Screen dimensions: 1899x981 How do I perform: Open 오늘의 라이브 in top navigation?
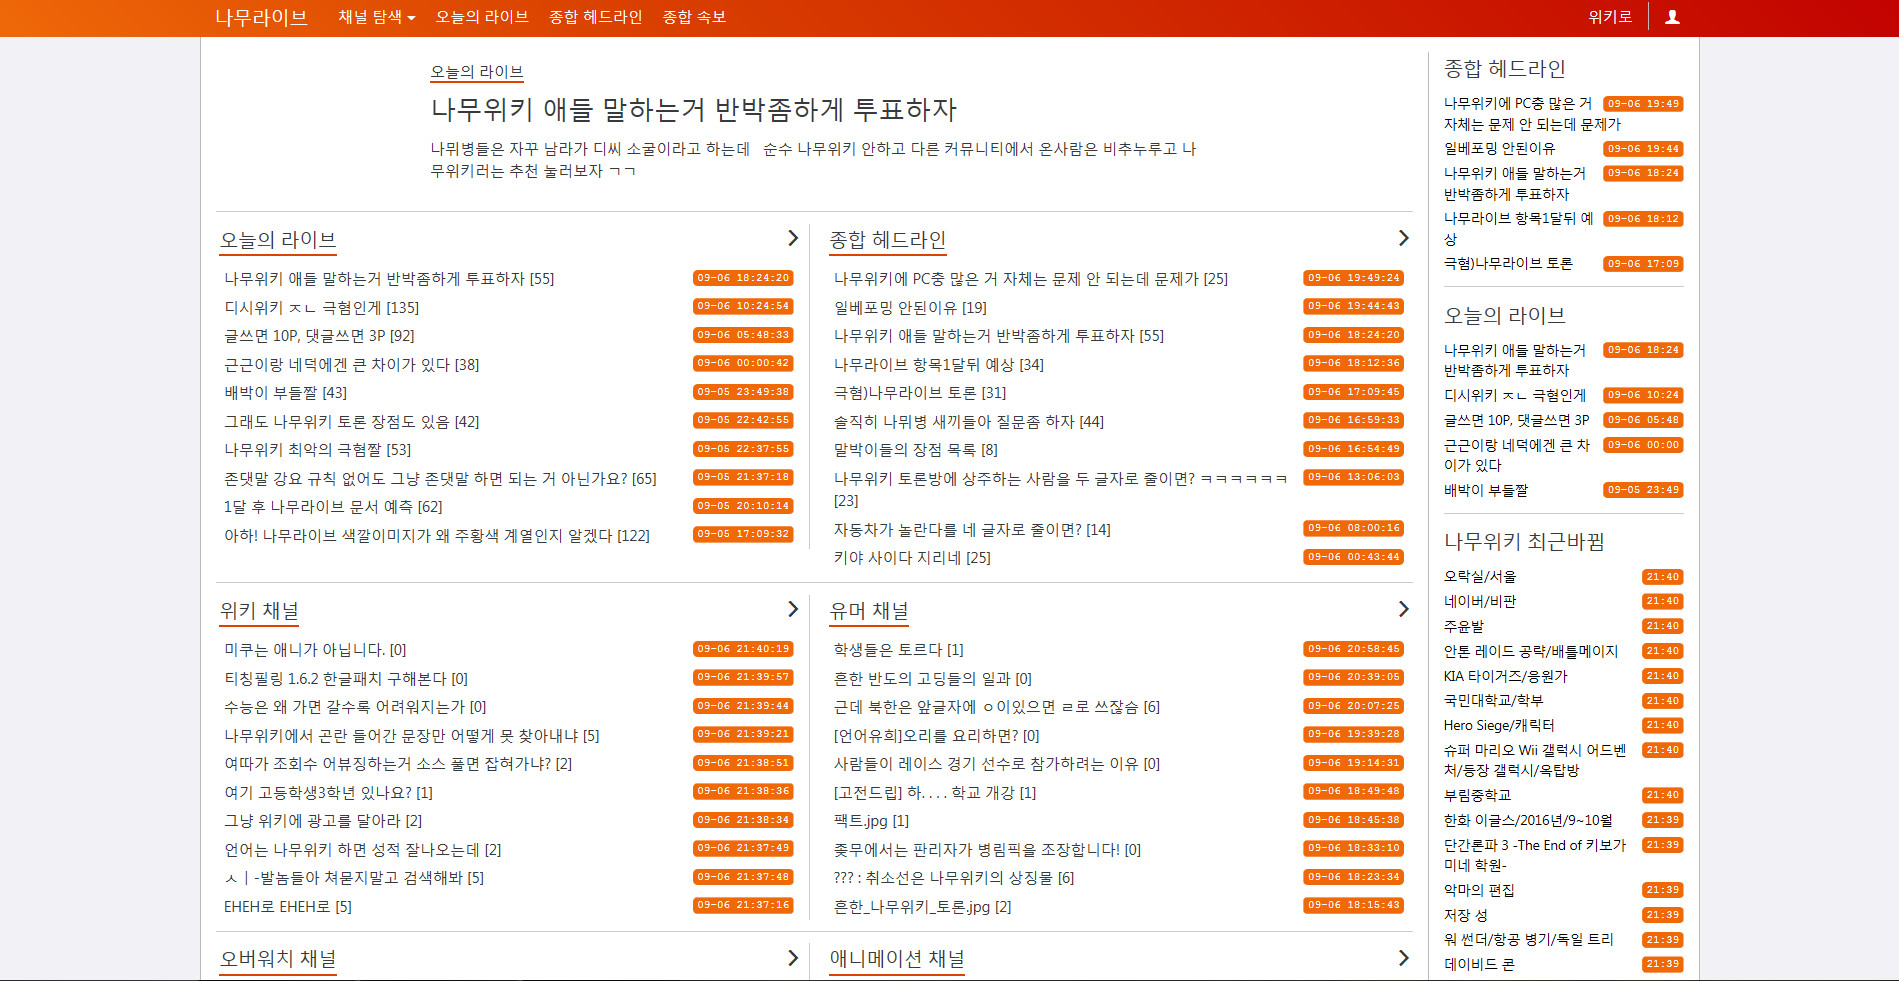coord(482,17)
